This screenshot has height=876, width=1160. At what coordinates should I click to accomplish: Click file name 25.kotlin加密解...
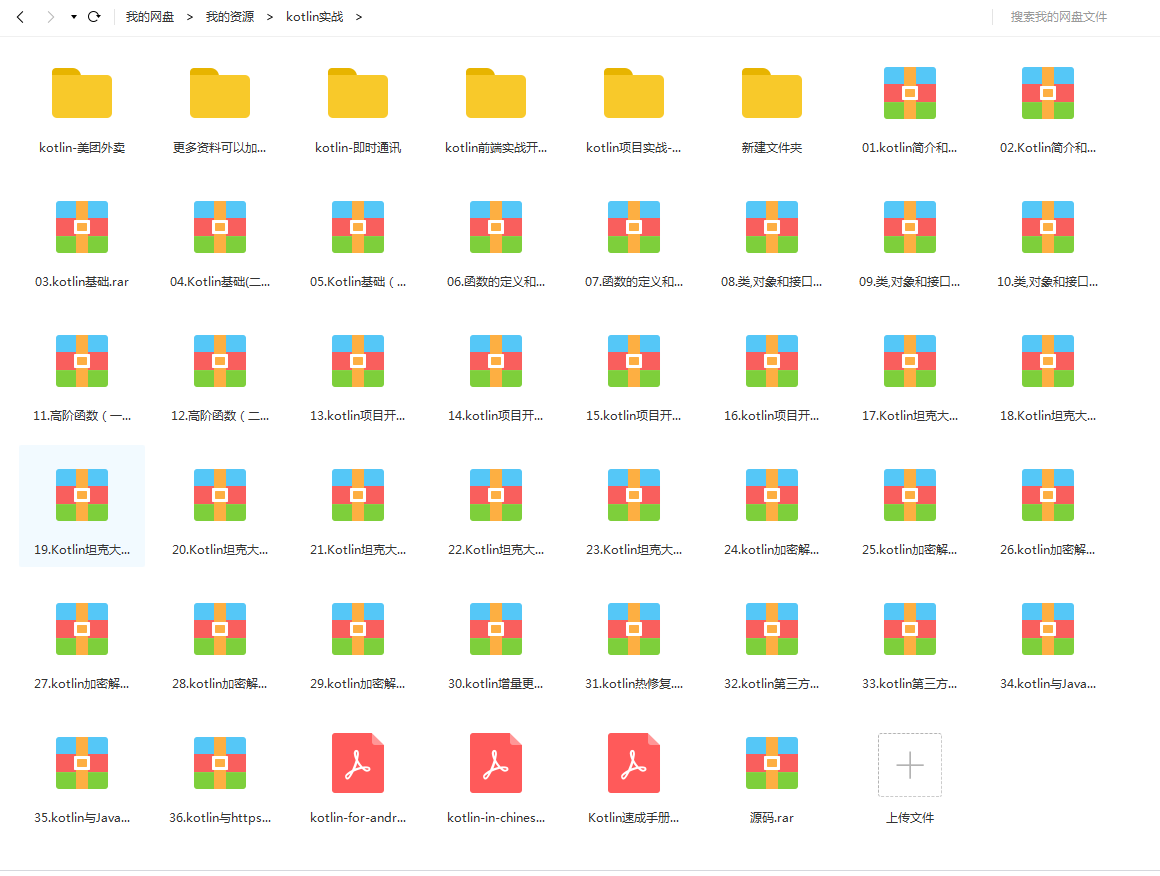tap(910, 550)
